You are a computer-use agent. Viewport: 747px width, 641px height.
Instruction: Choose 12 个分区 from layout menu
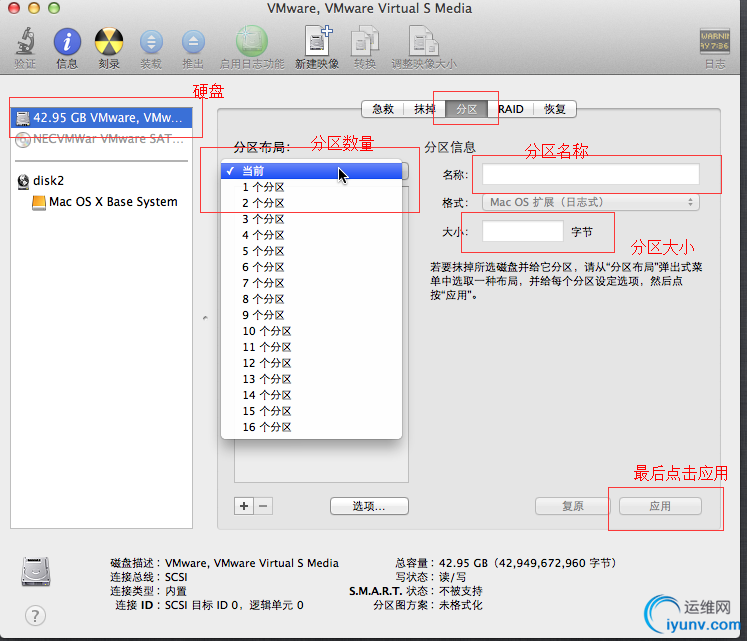pyautogui.click(x=312, y=363)
